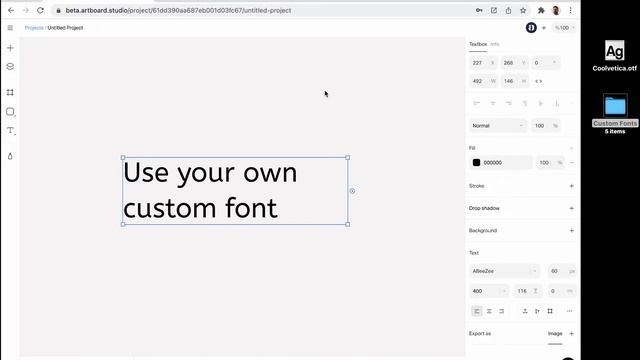Click browser back arrow
The height and width of the screenshot is (360, 640).
[11, 10]
